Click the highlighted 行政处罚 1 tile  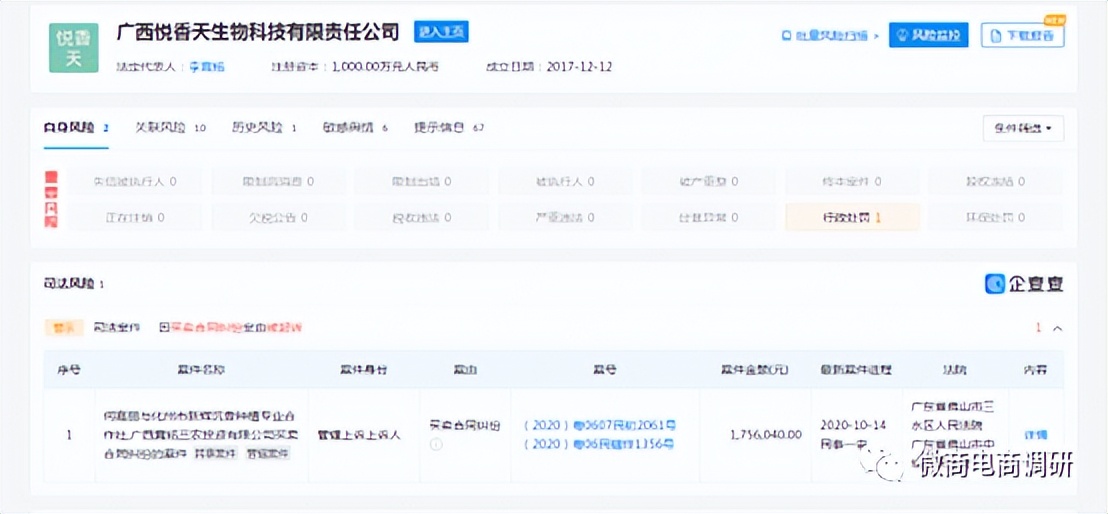coord(852,218)
